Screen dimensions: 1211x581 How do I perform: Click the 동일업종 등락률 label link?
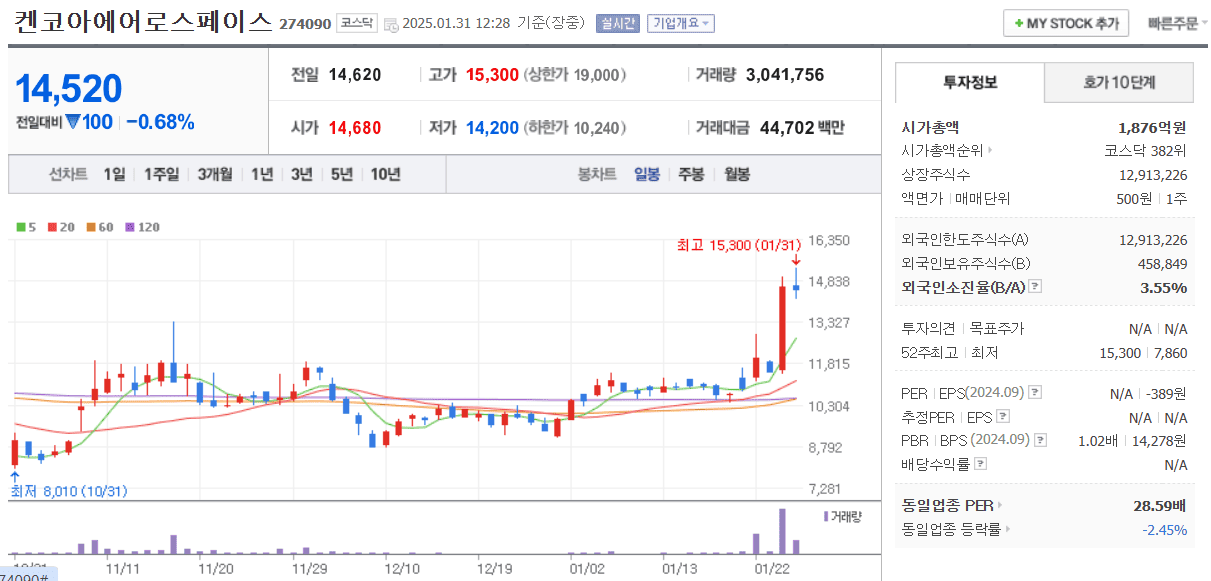click(951, 530)
